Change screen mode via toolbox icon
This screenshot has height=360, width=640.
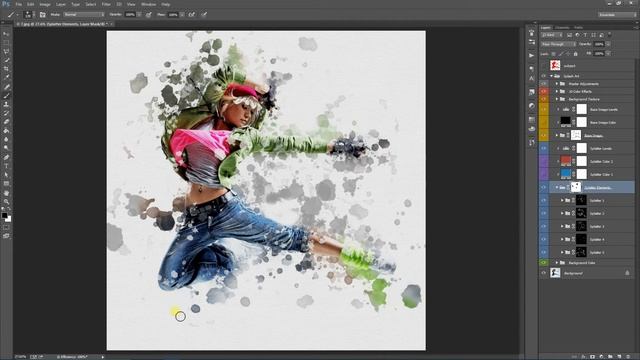(6, 236)
